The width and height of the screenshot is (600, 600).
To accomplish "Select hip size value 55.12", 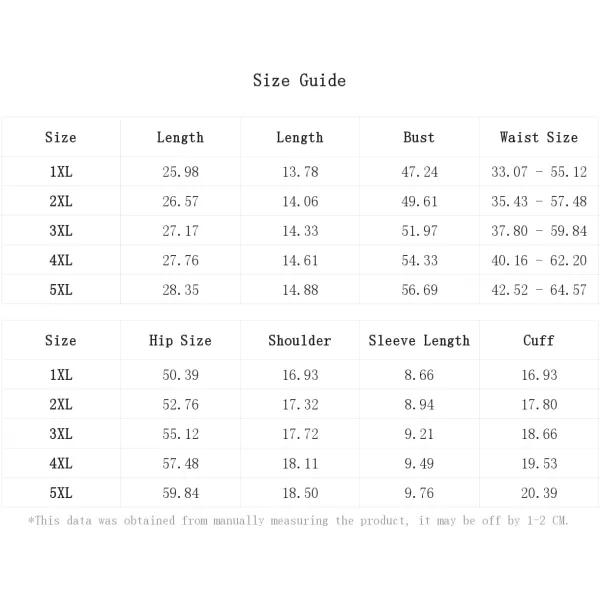I will pos(181,434).
